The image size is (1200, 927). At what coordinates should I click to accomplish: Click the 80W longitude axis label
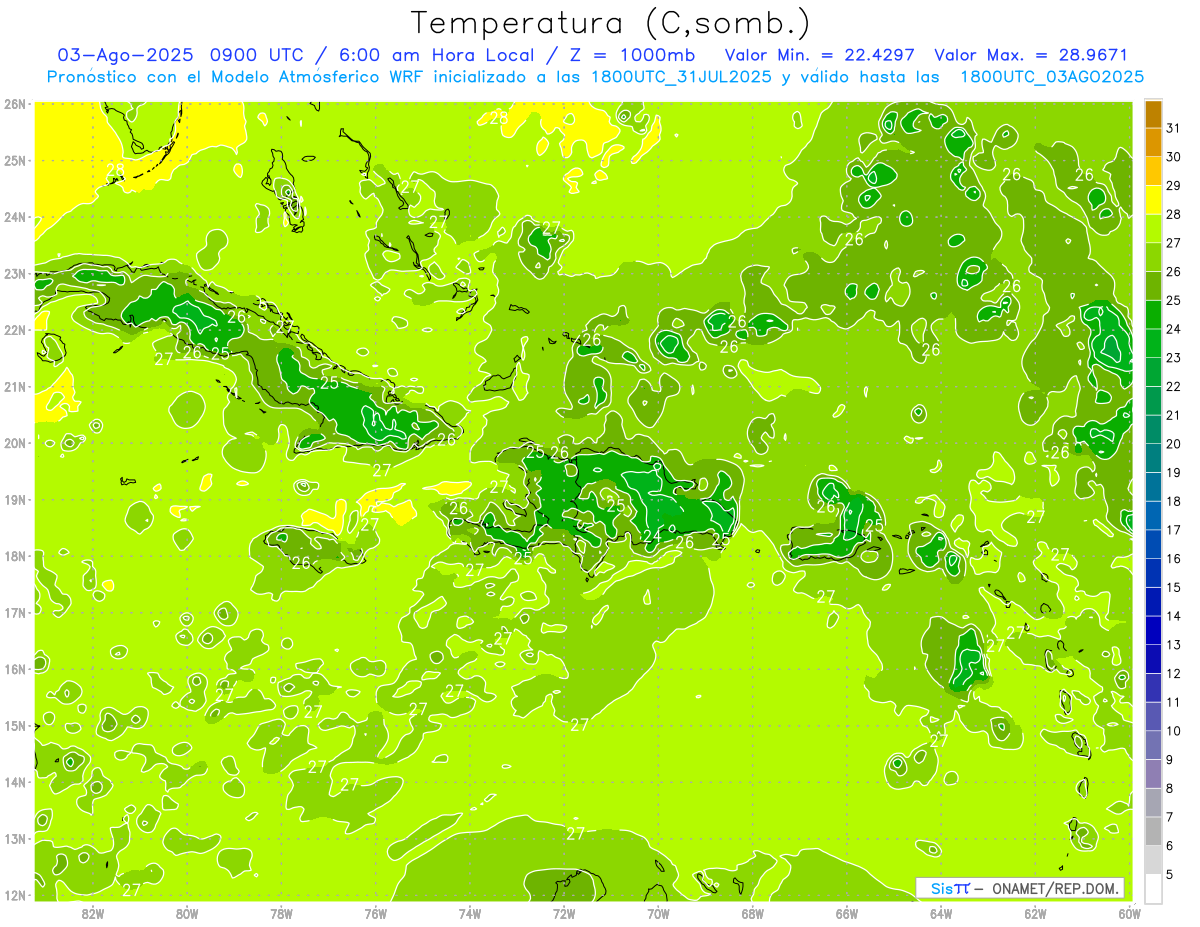coord(187,913)
